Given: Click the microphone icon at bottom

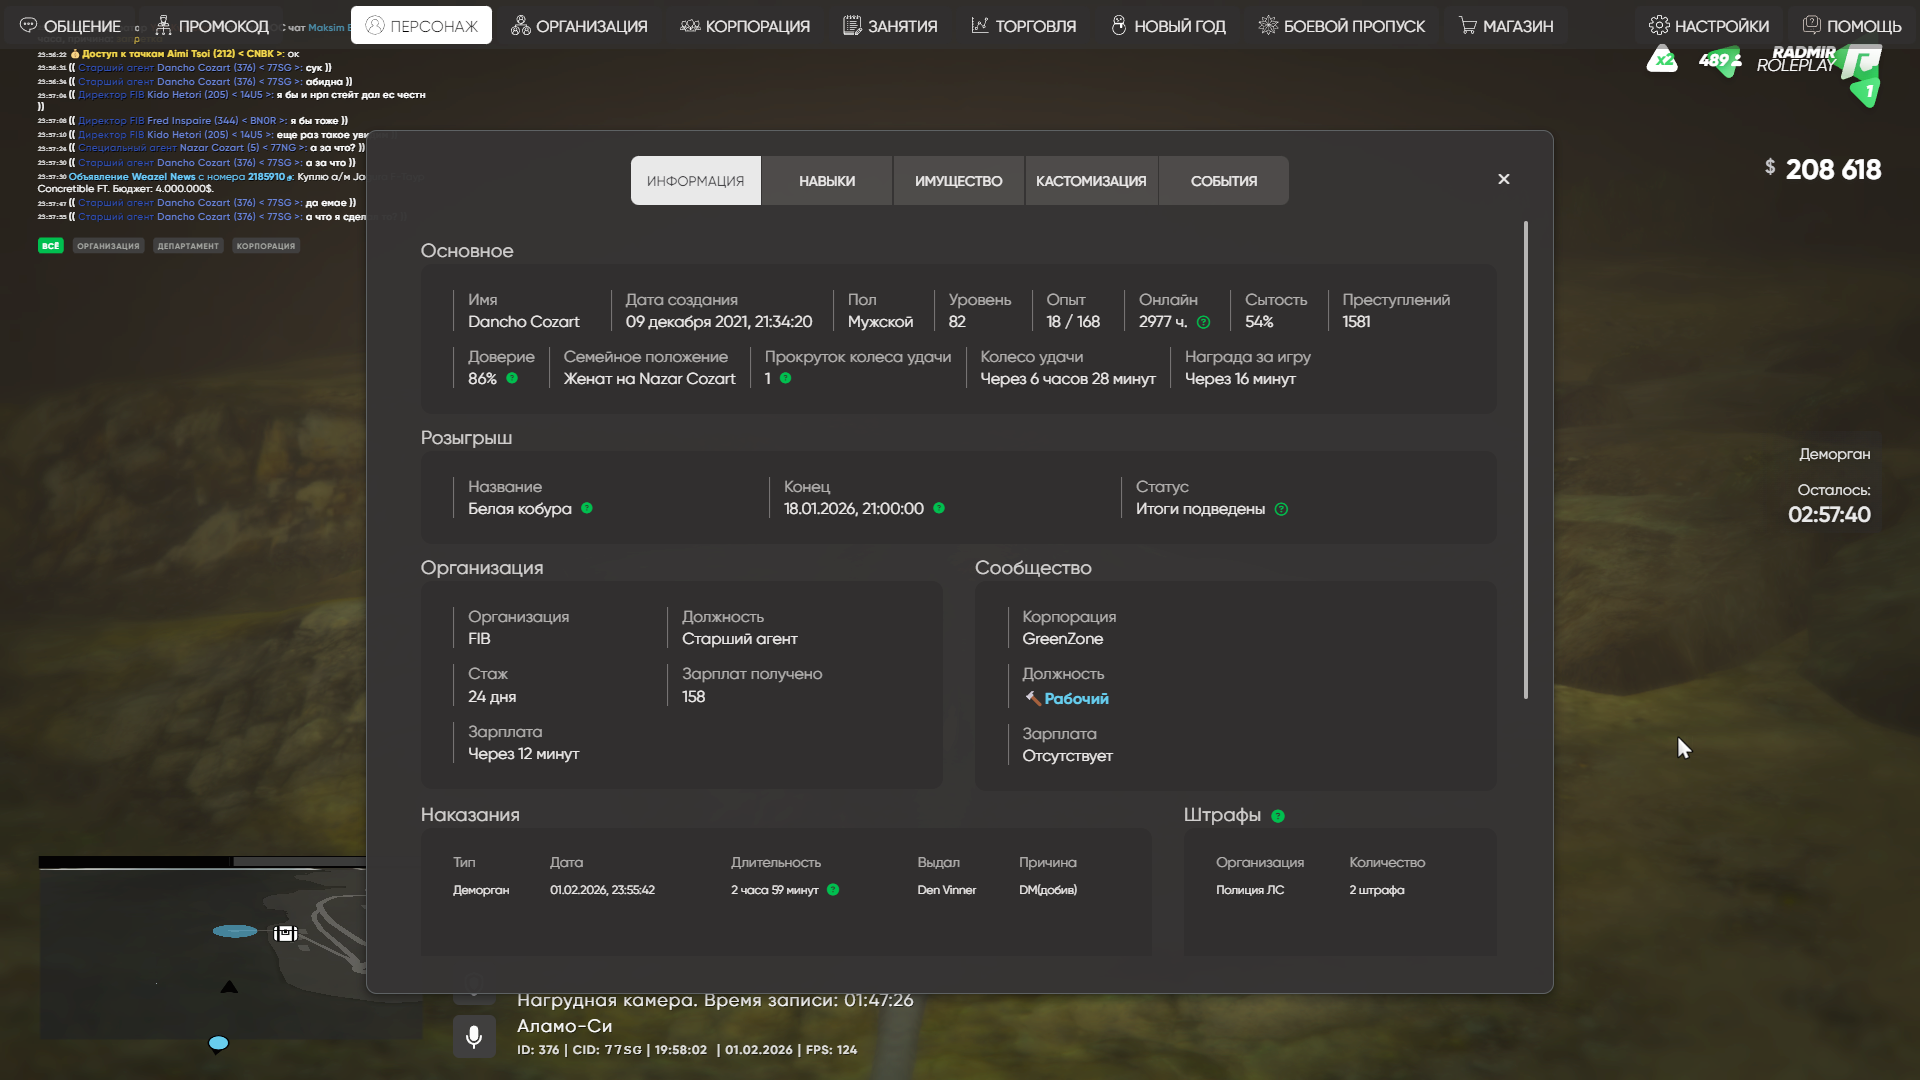Looking at the screenshot, I should tap(474, 1036).
